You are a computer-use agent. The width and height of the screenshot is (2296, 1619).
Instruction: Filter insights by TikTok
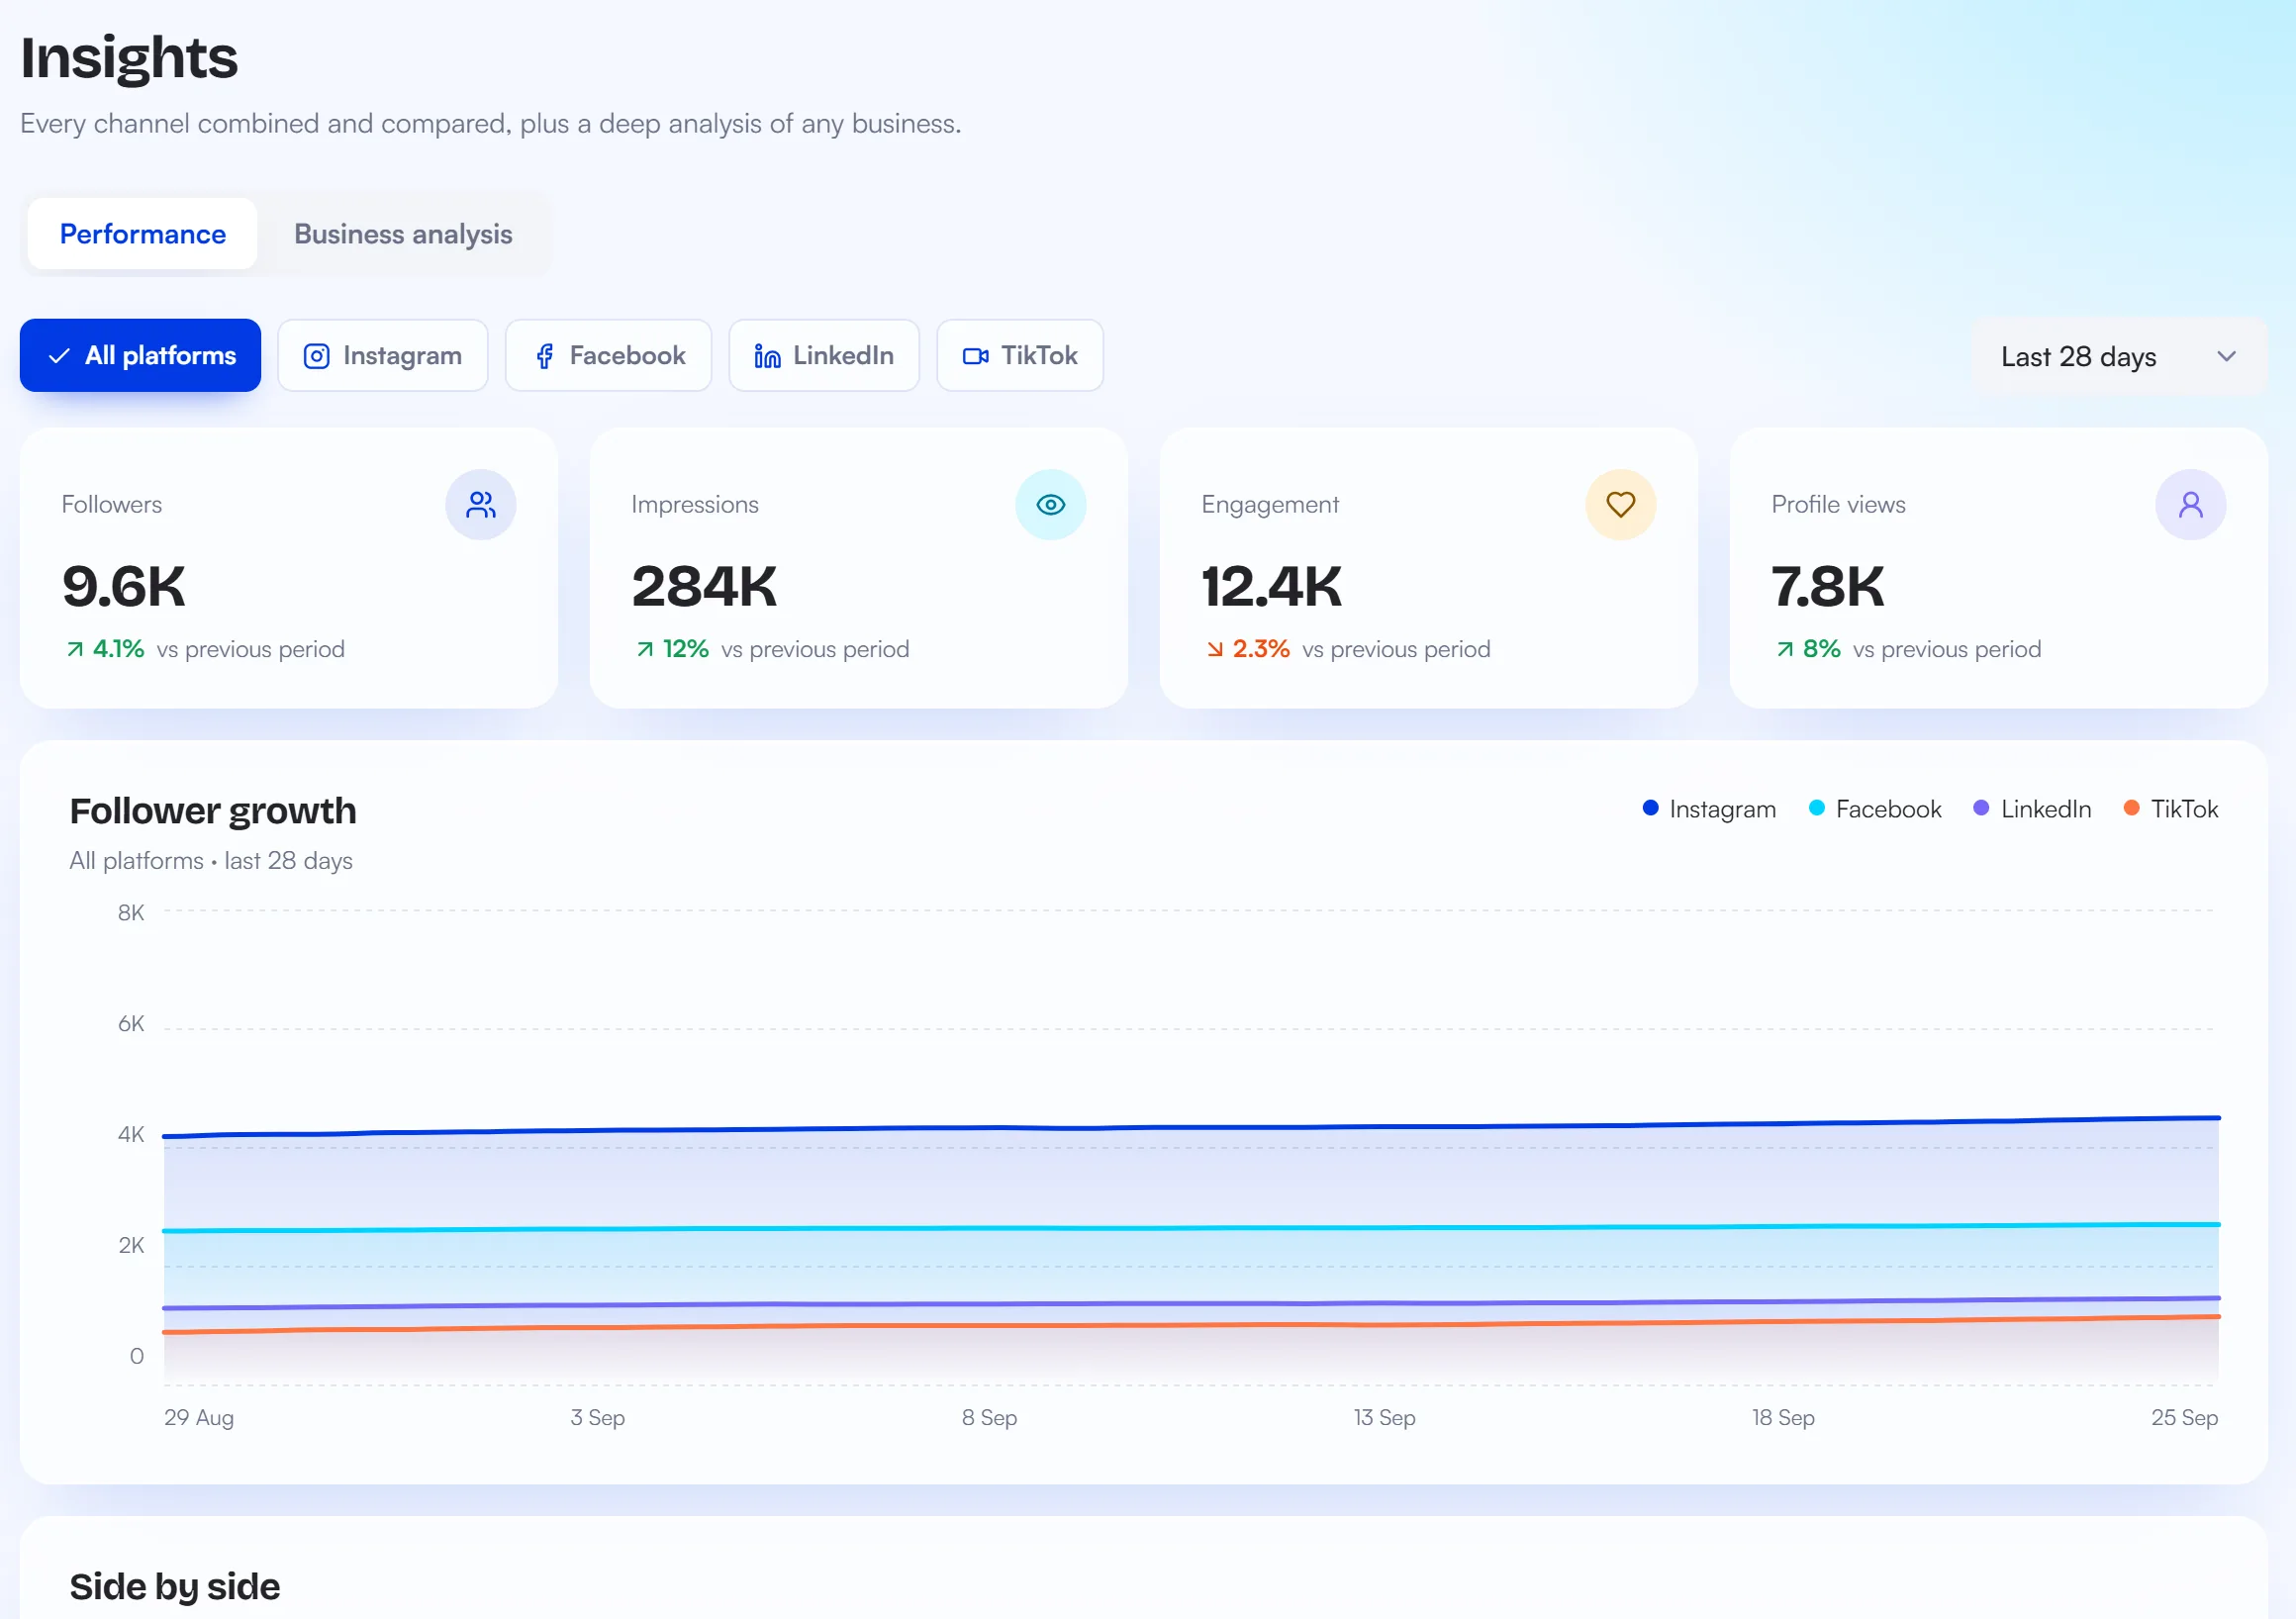(1020, 356)
